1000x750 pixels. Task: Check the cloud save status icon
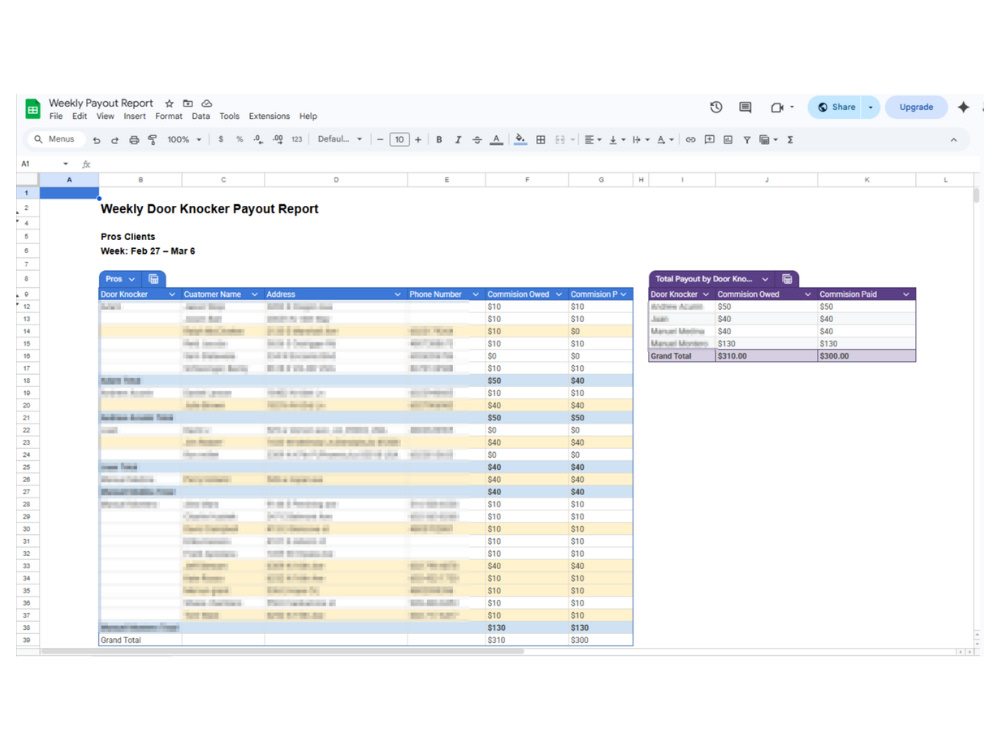[207, 103]
